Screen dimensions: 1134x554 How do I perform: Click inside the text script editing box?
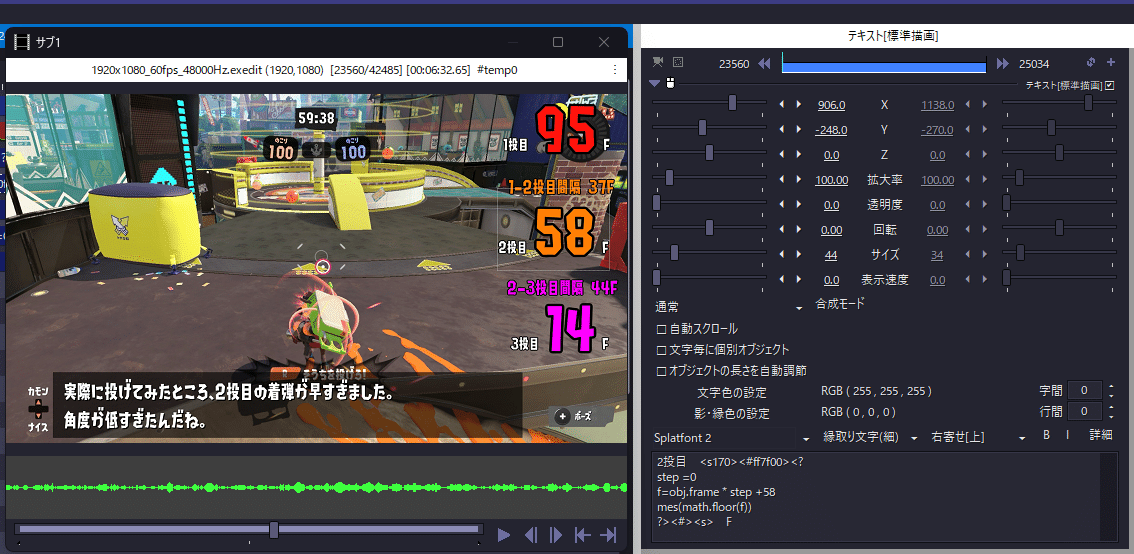click(875, 497)
